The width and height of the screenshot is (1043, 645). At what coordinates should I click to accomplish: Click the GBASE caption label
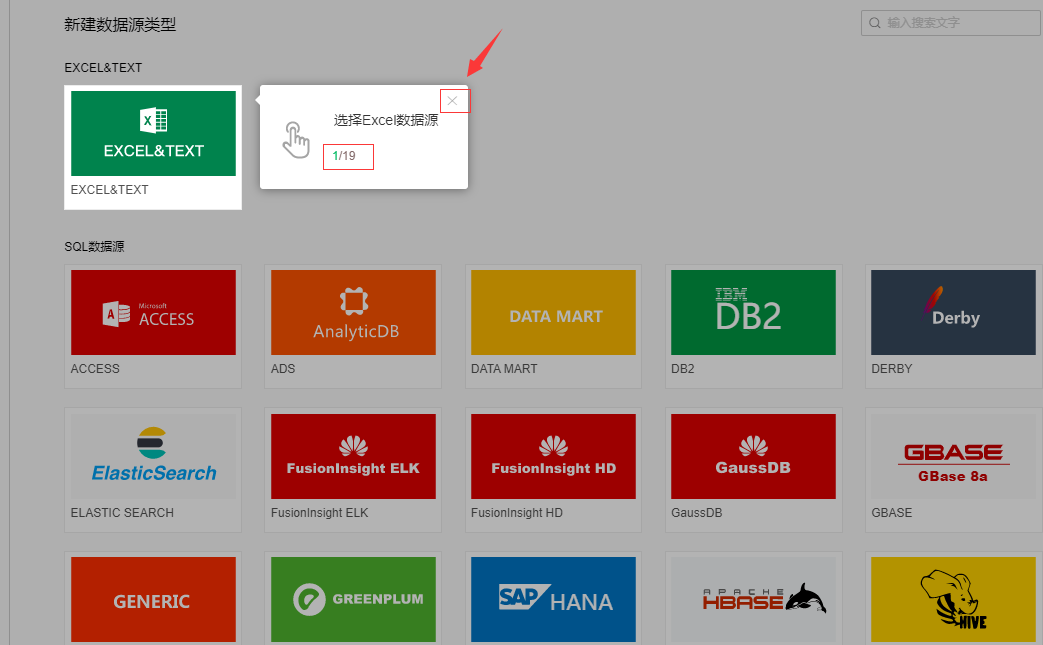(892, 513)
